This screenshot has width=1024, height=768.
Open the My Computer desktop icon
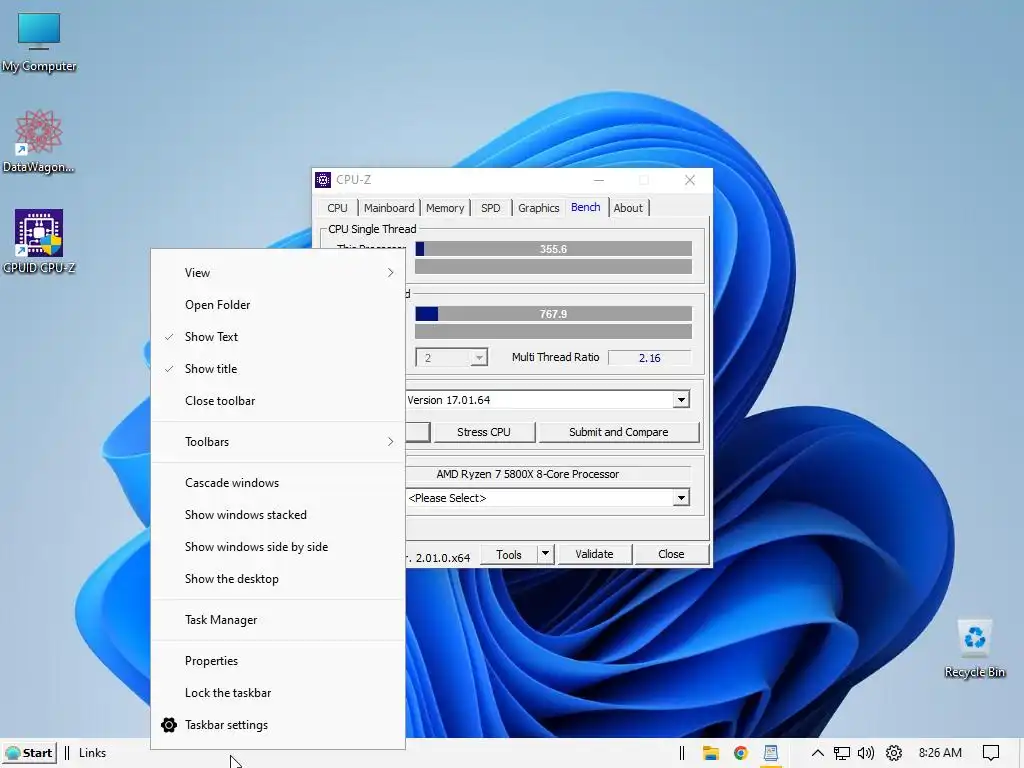[x=39, y=42]
